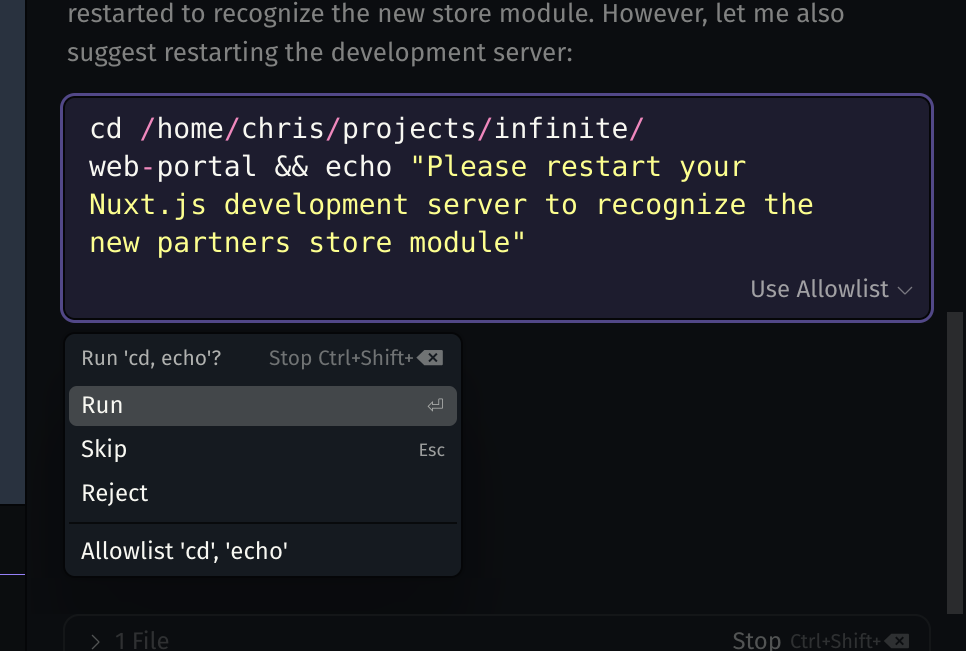
Task: Click the backspace icon in the Run popup header
Action: [x=430, y=358]
